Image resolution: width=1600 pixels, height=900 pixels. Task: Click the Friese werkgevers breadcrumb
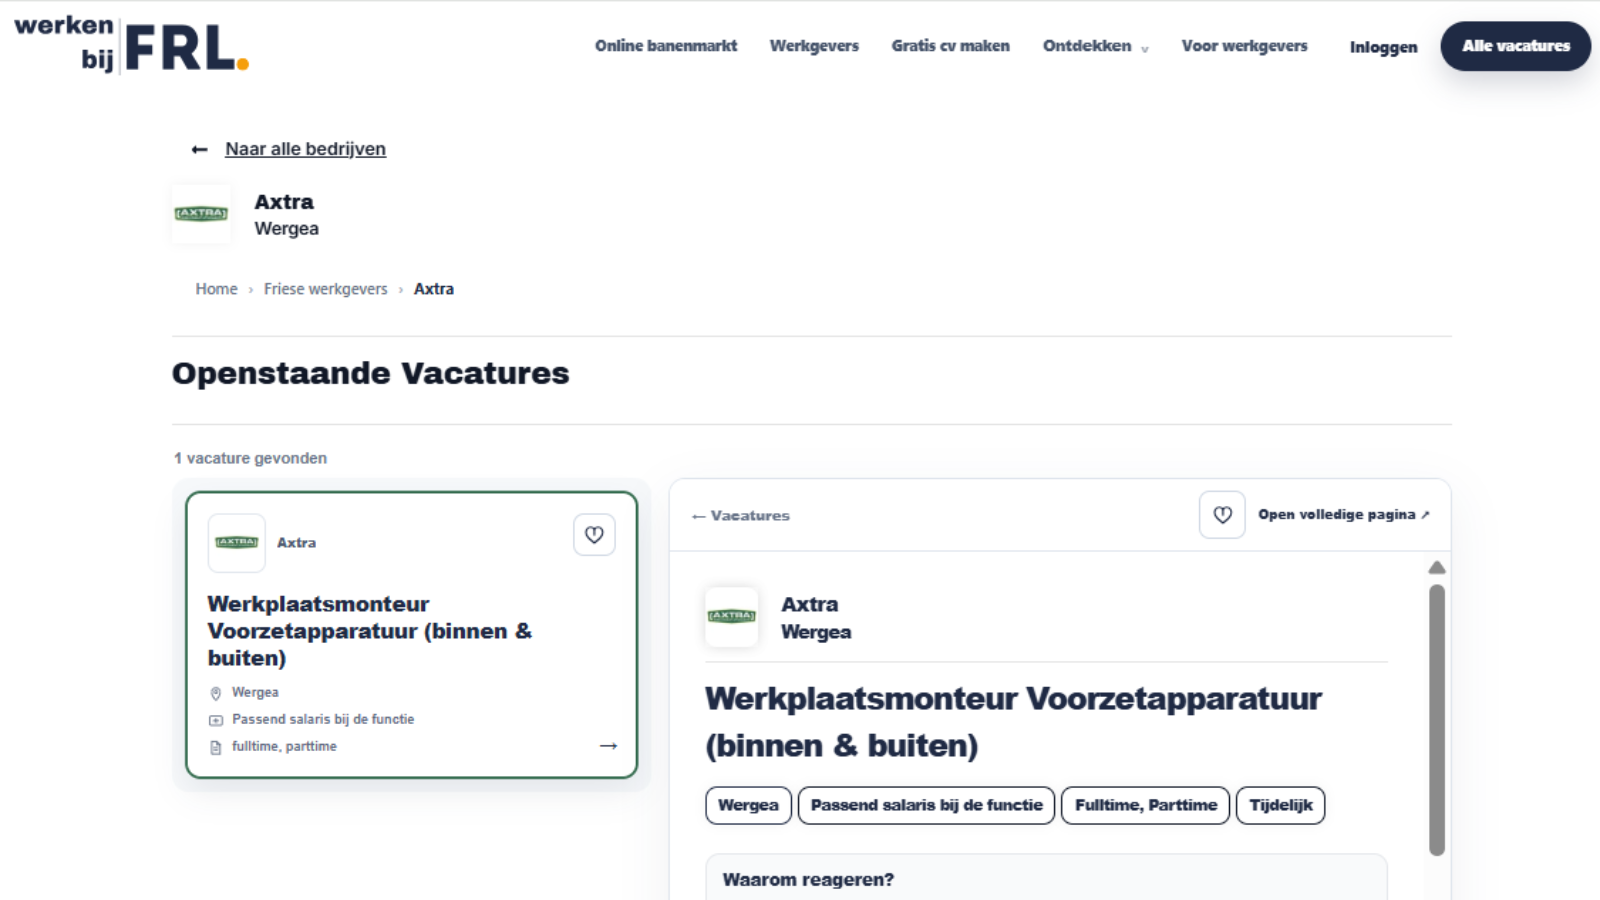click(x=326, y=289)
